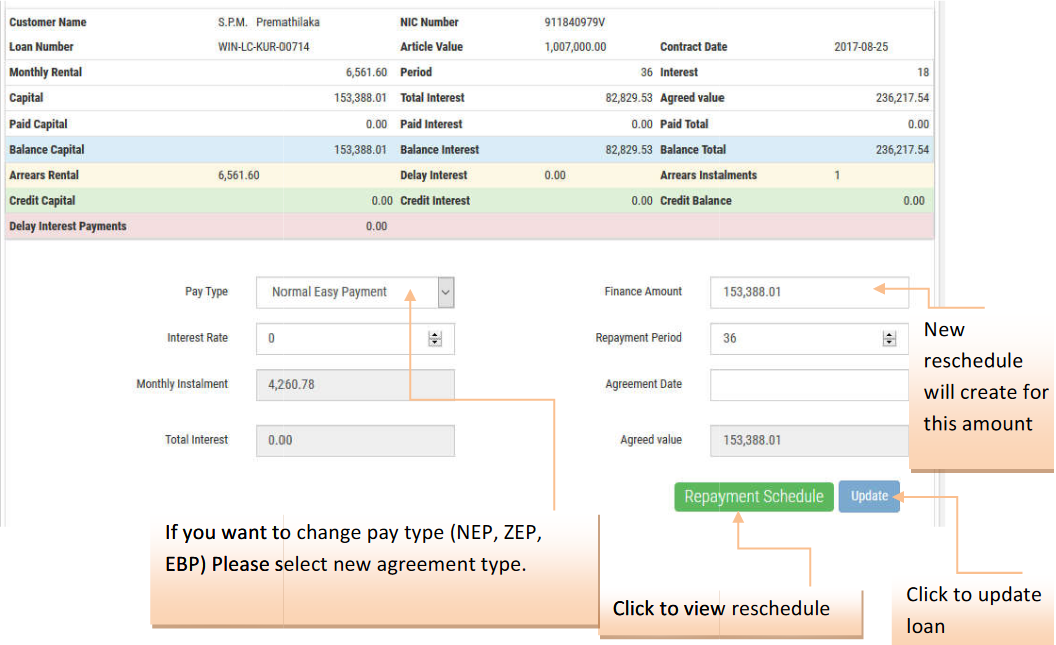Click the Monthly Instalment read-only field
This screenshot has height=645, width=1056.
[355, 385]
